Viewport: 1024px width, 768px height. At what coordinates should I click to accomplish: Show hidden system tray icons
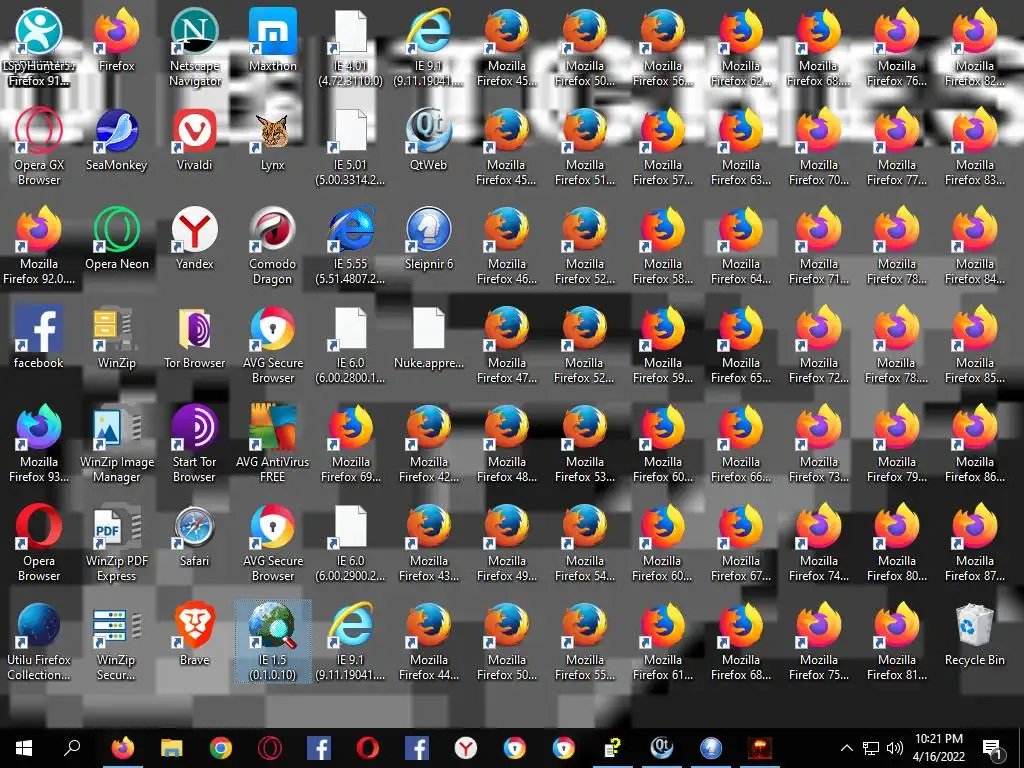846,748
